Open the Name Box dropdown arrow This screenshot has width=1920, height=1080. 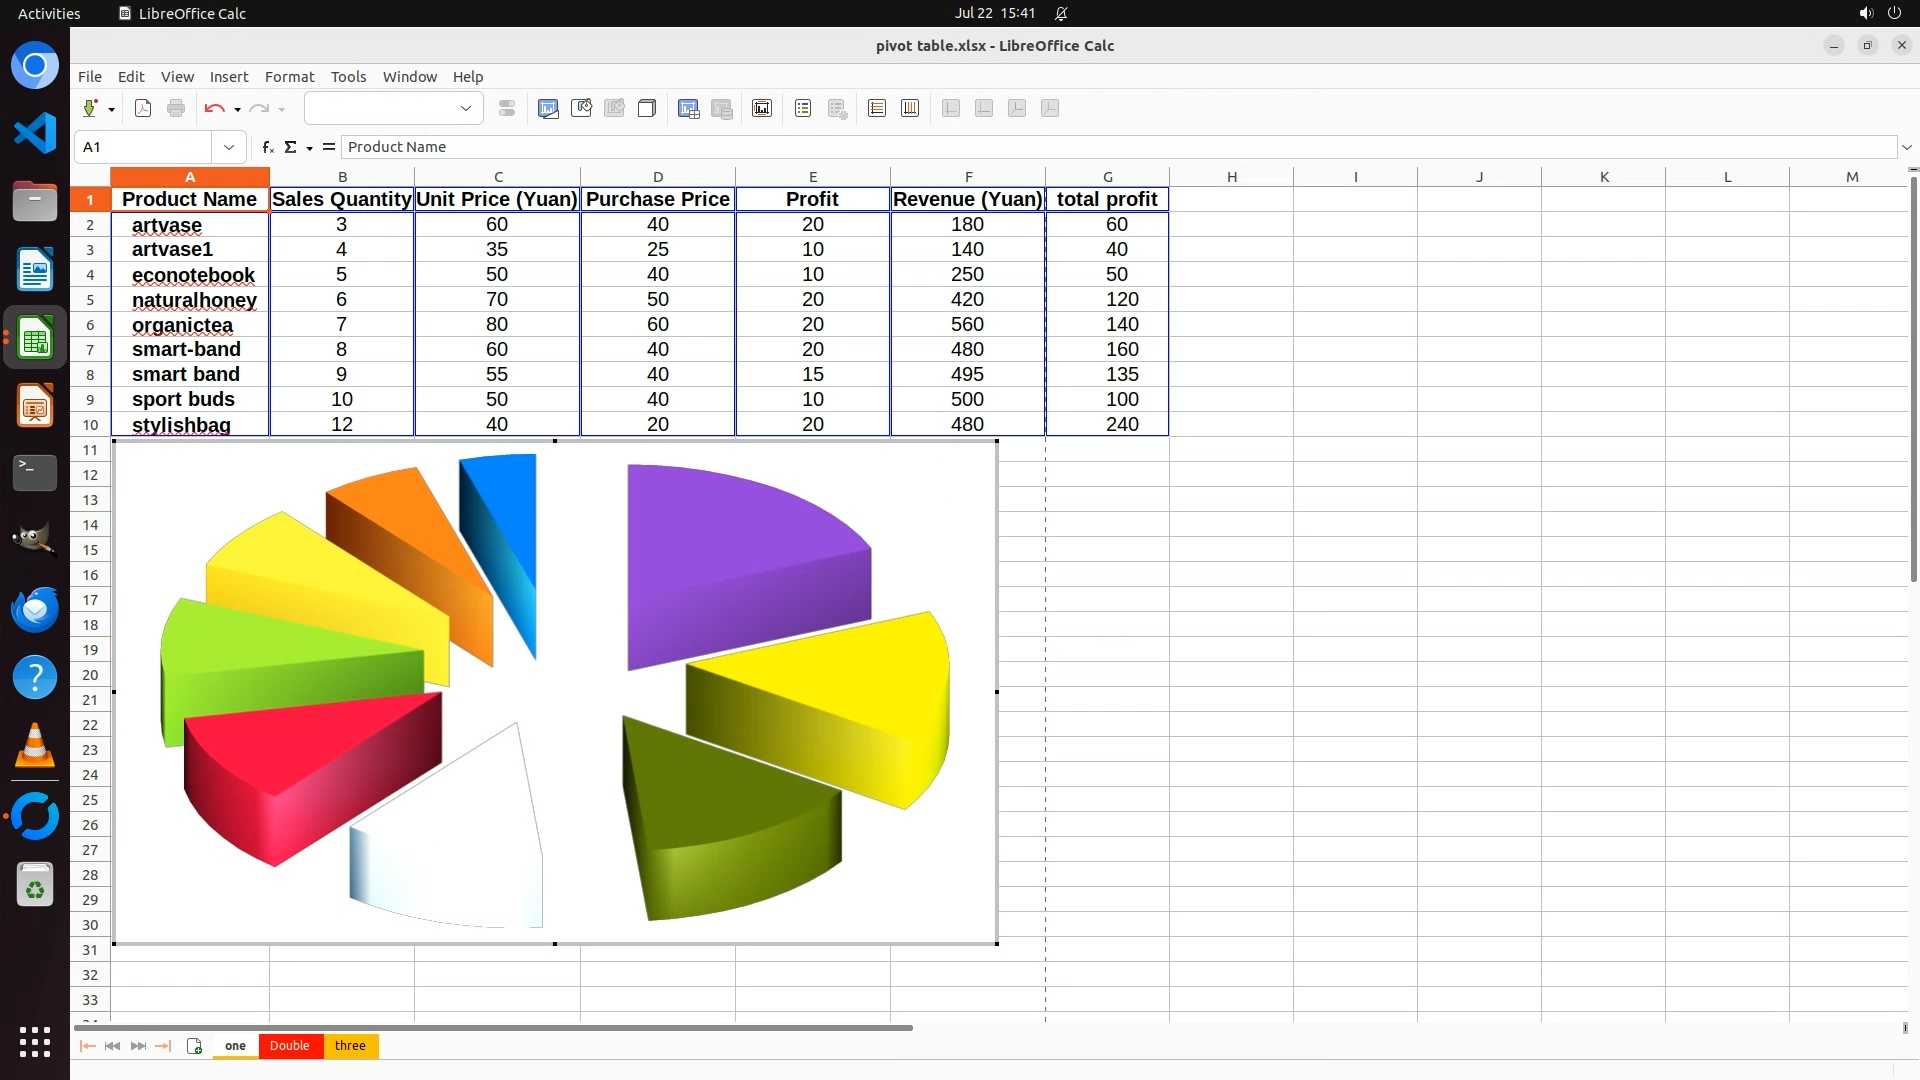coord(229,147)
